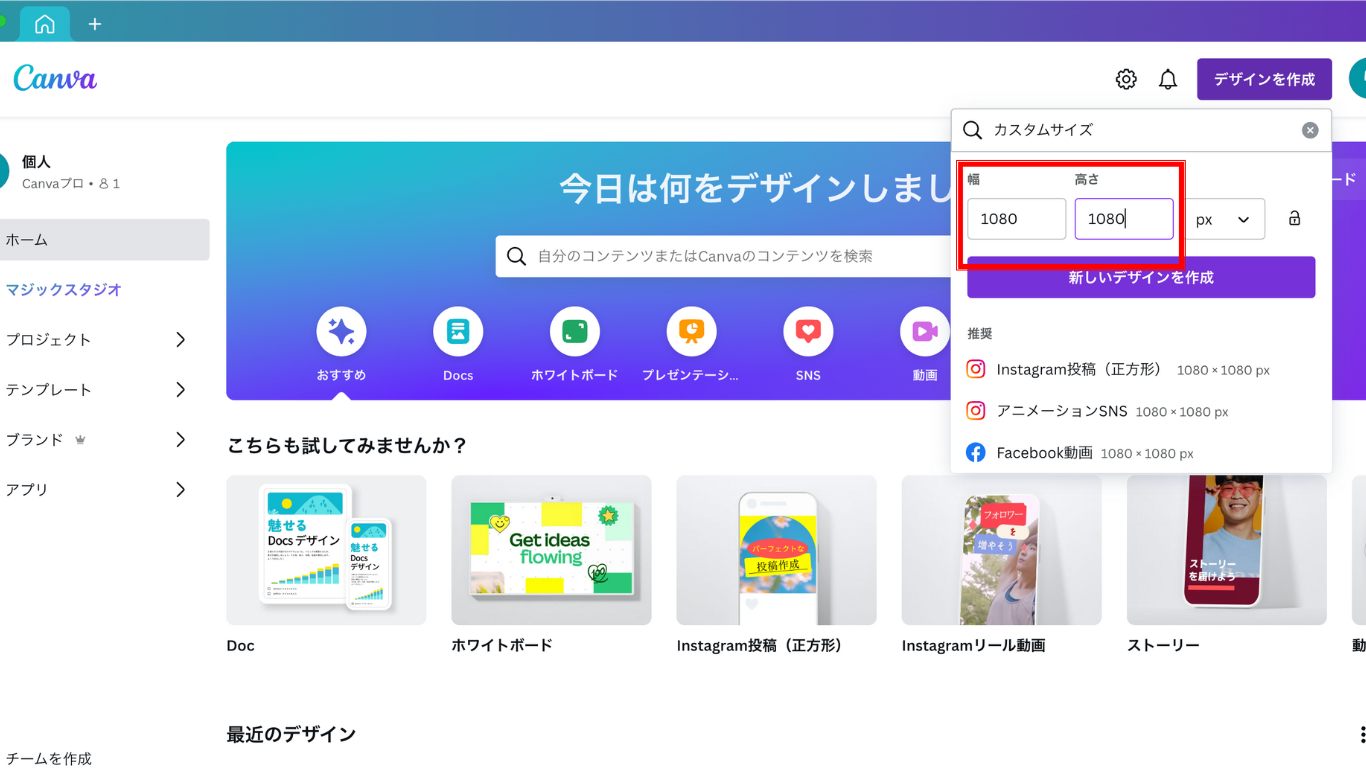The width and height of the screenshot is (1366, 768).
Task: Choose the 動画 video category icon
Action: 924,332
